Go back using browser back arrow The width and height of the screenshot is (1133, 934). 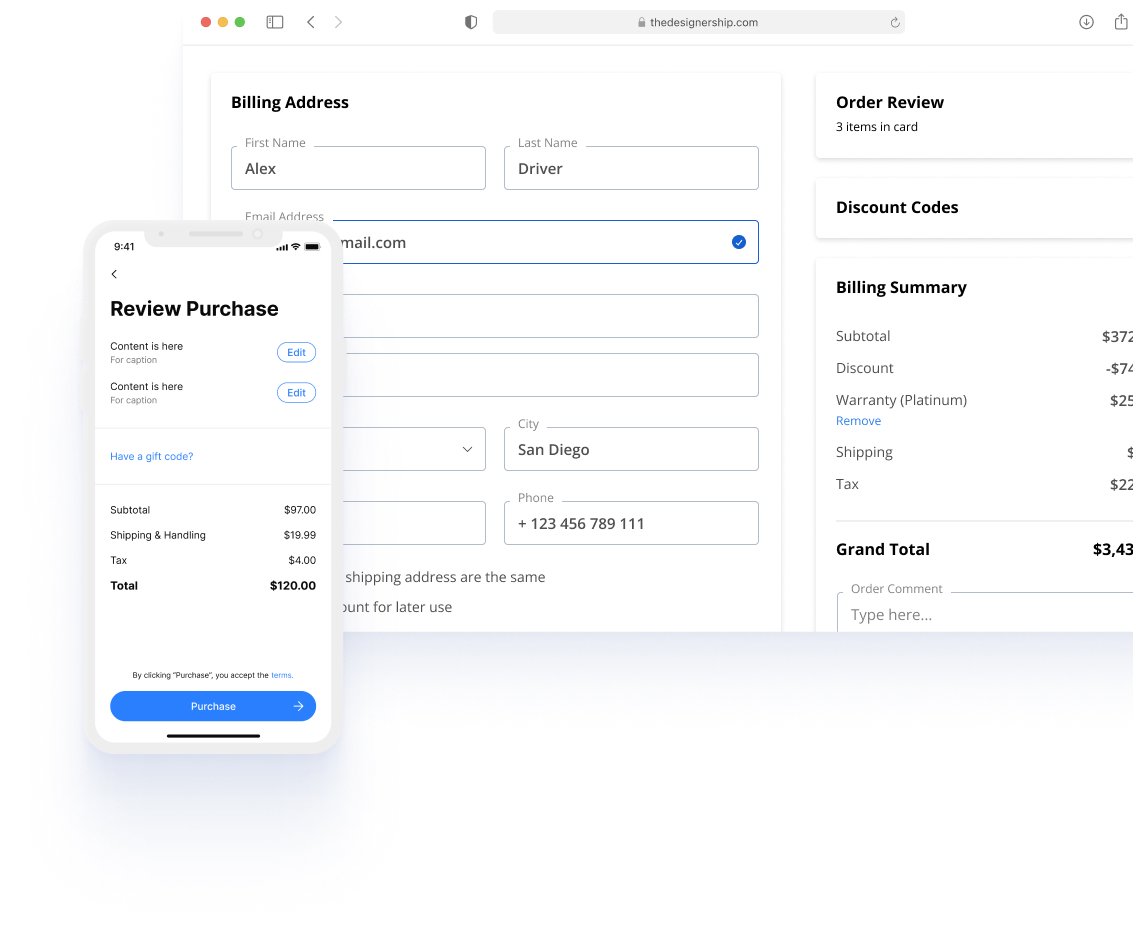pyautogui.click(x=311, y=22)
